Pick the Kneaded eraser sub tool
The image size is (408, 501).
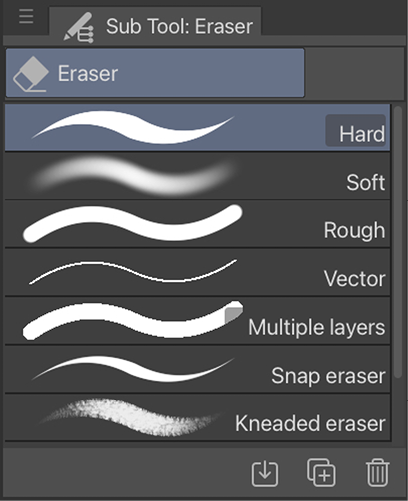197,417
